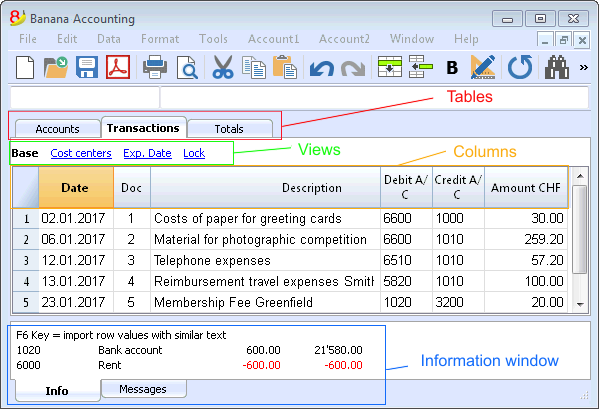Restore the inner document window
The image size is (599, 409).
coord(563,40)
